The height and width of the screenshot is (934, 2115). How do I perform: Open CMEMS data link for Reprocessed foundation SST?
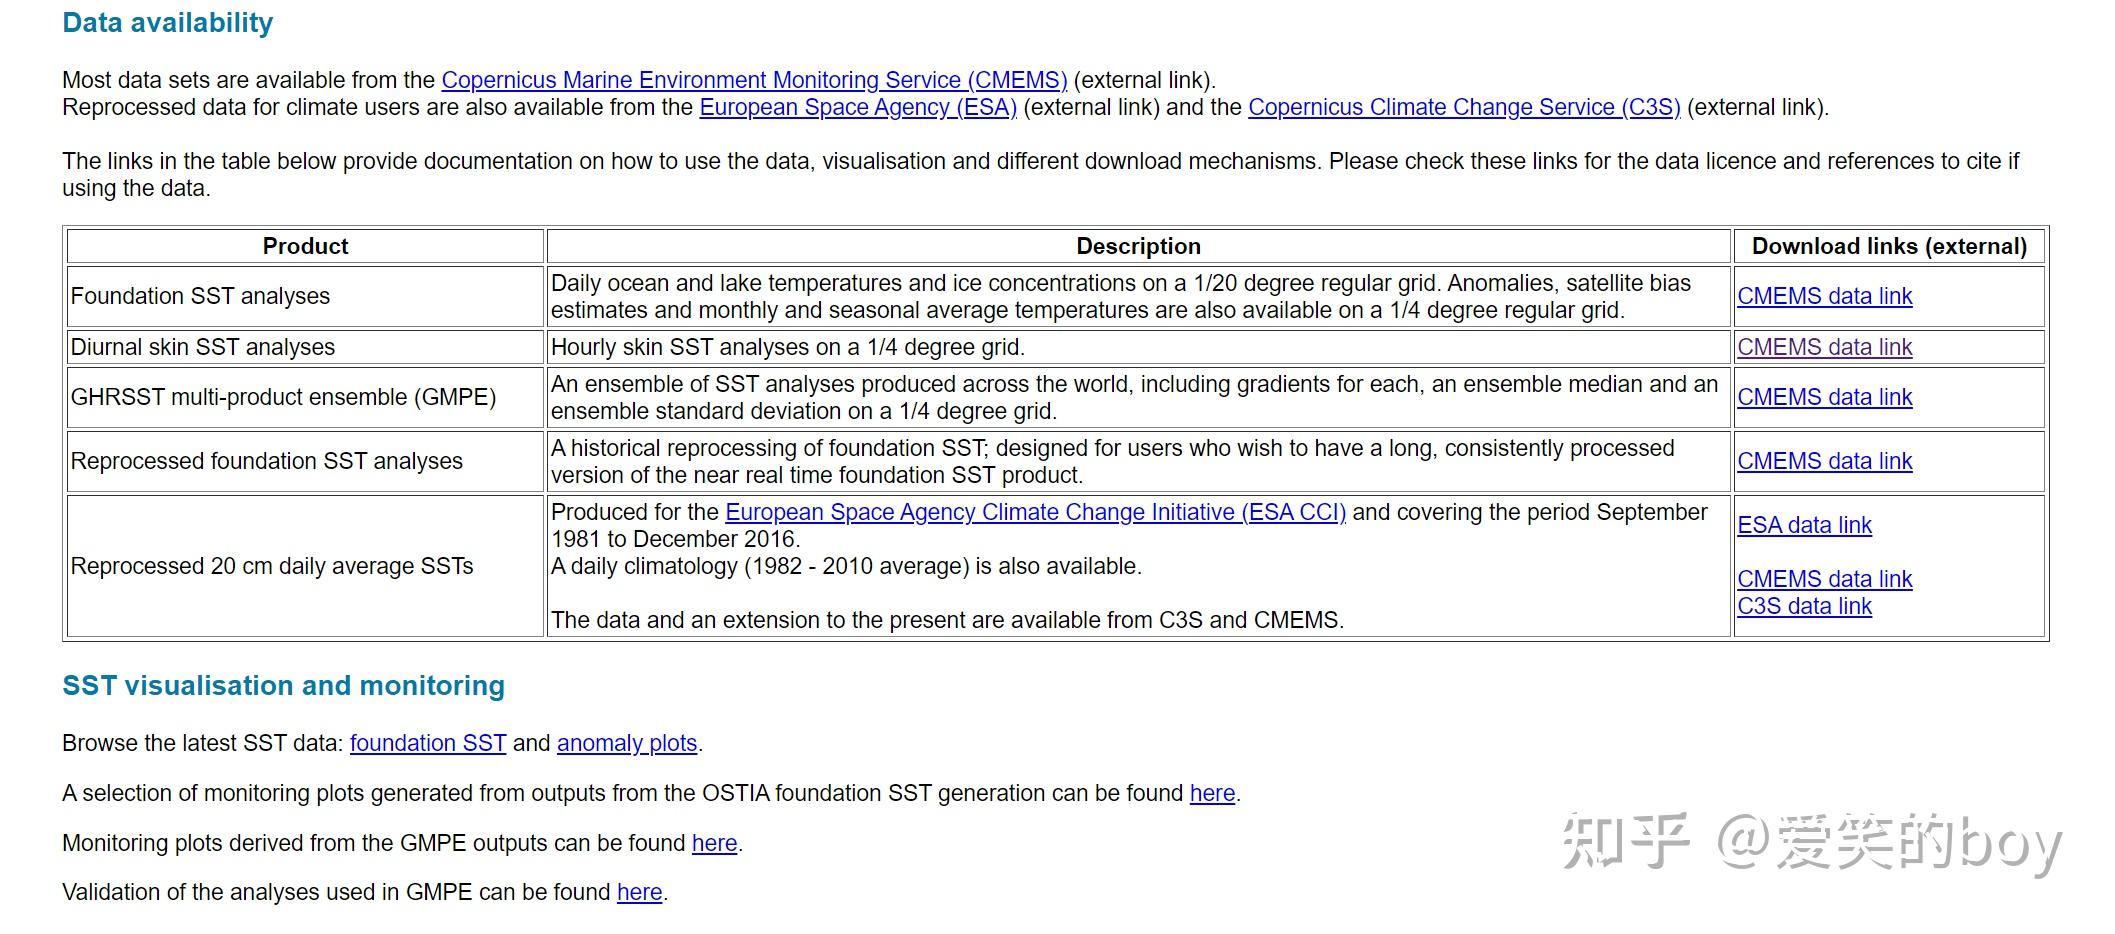1824,461
